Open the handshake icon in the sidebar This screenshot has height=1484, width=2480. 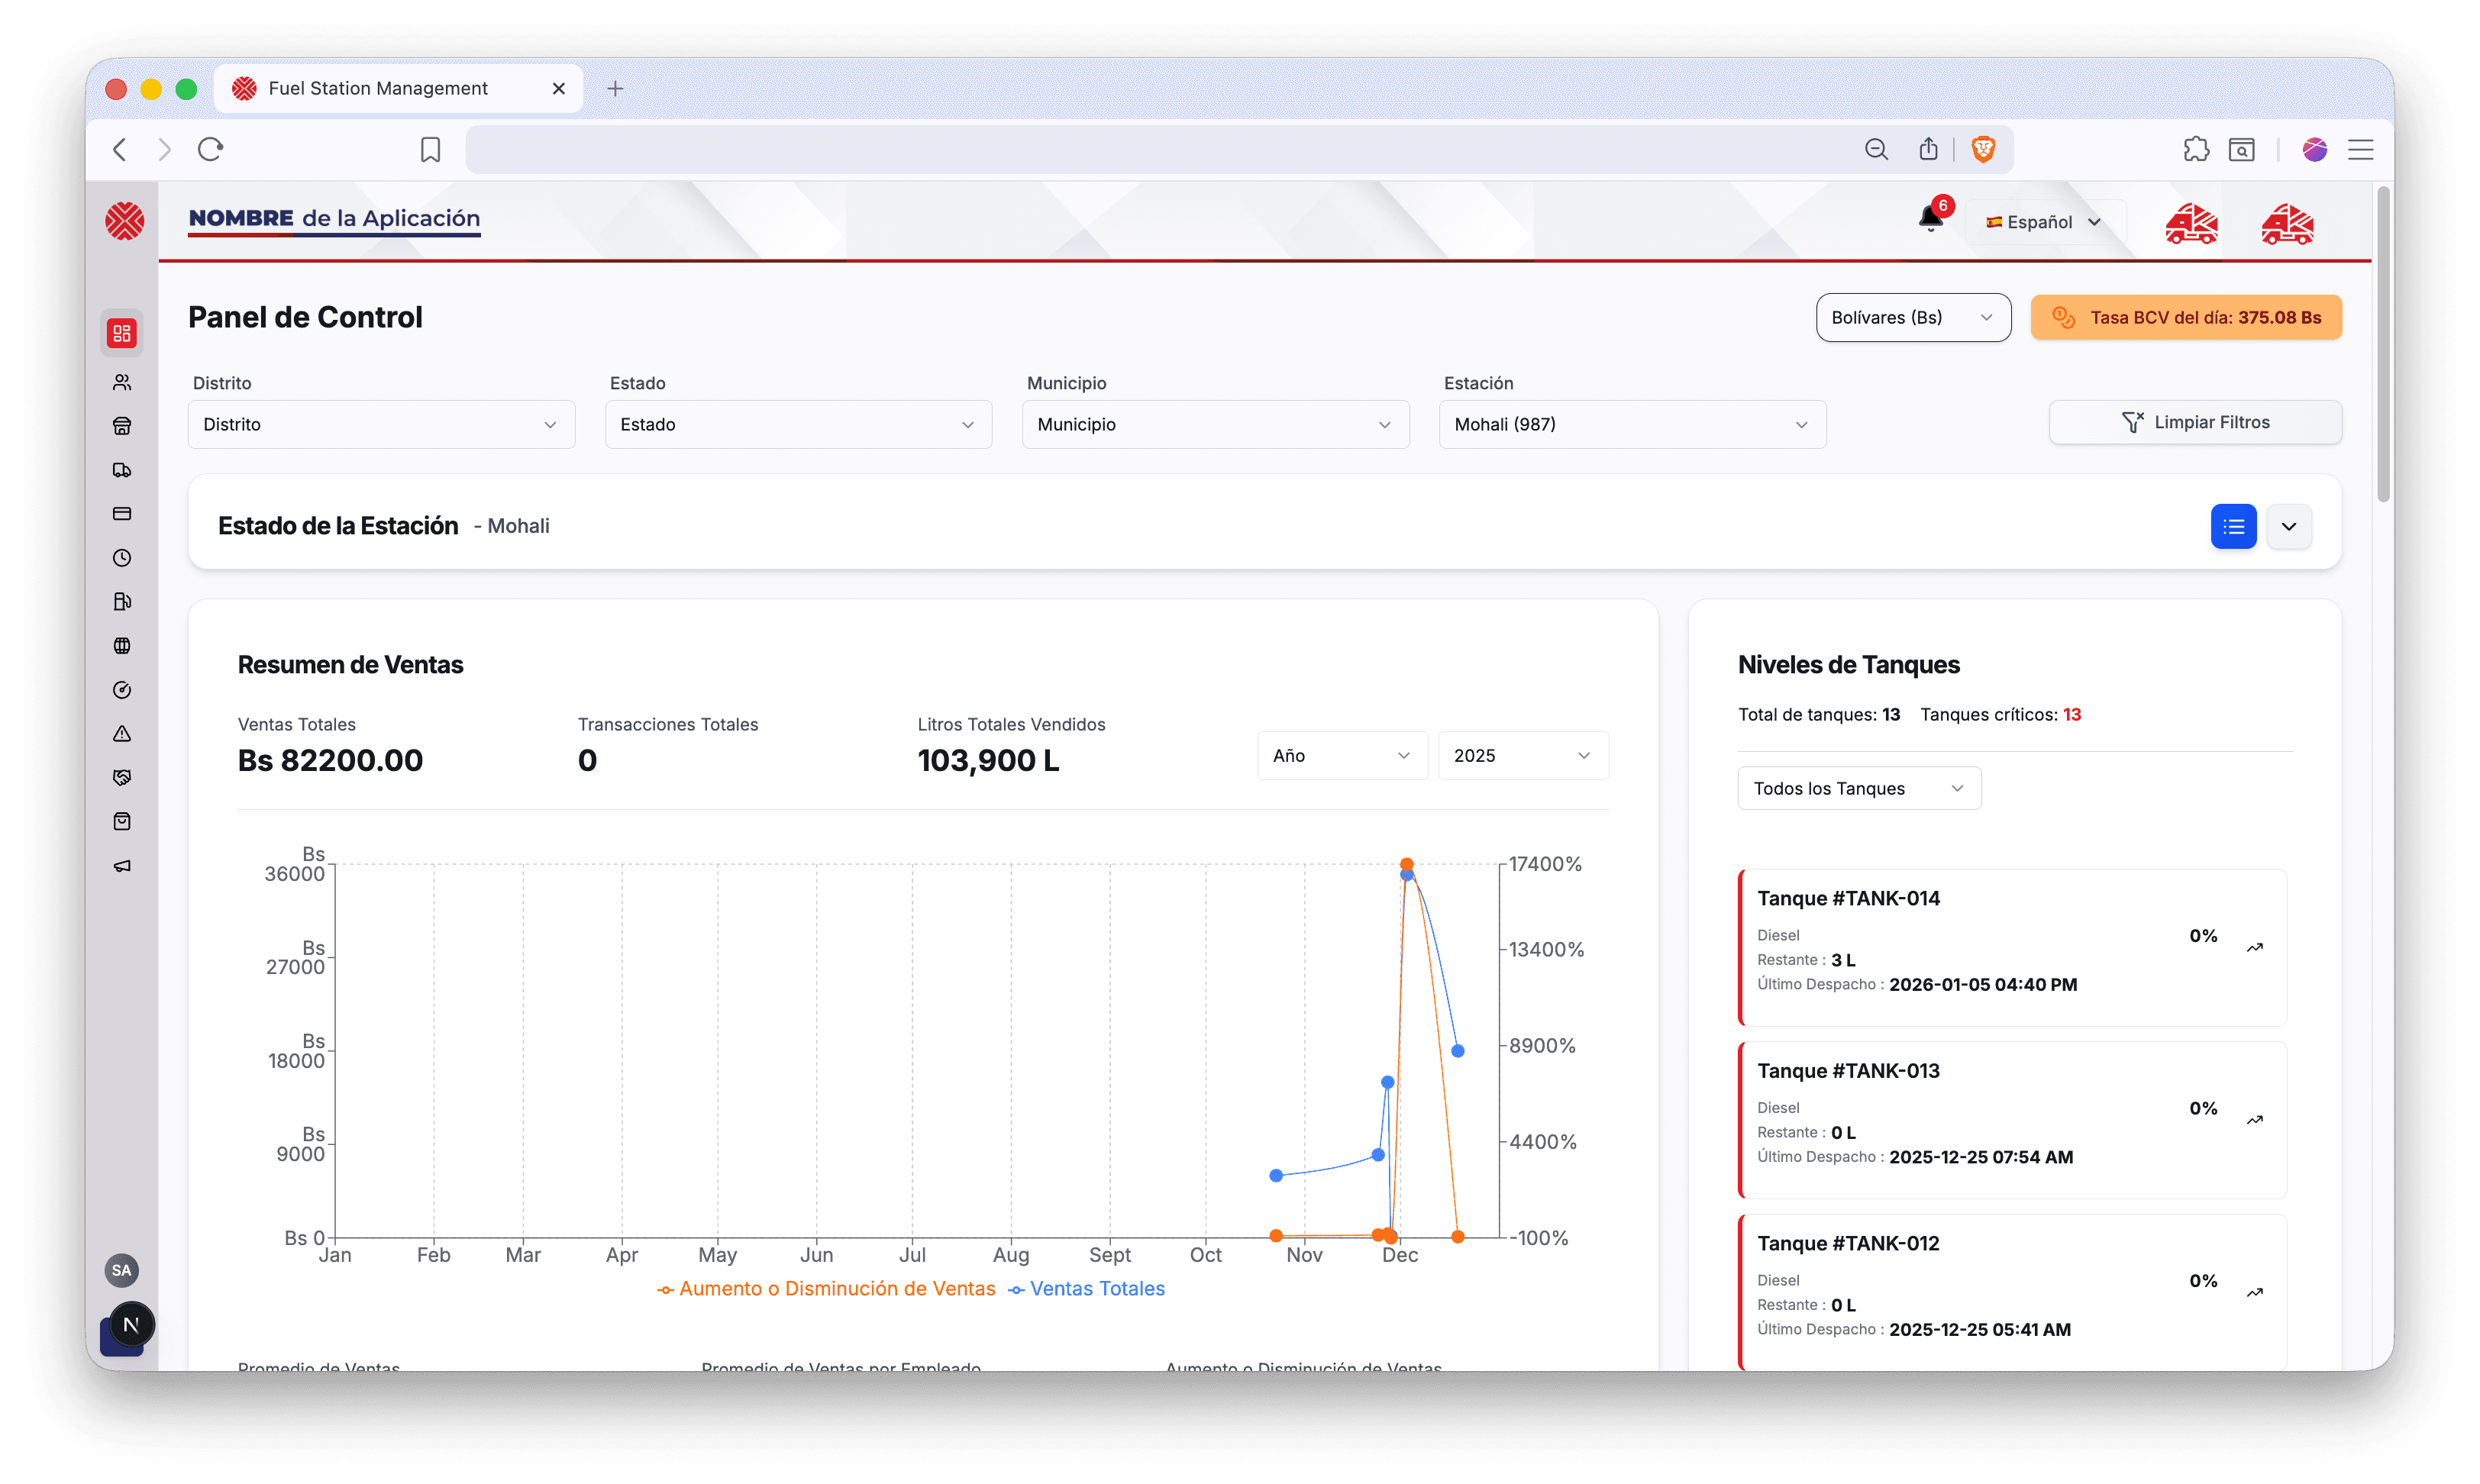122,778
